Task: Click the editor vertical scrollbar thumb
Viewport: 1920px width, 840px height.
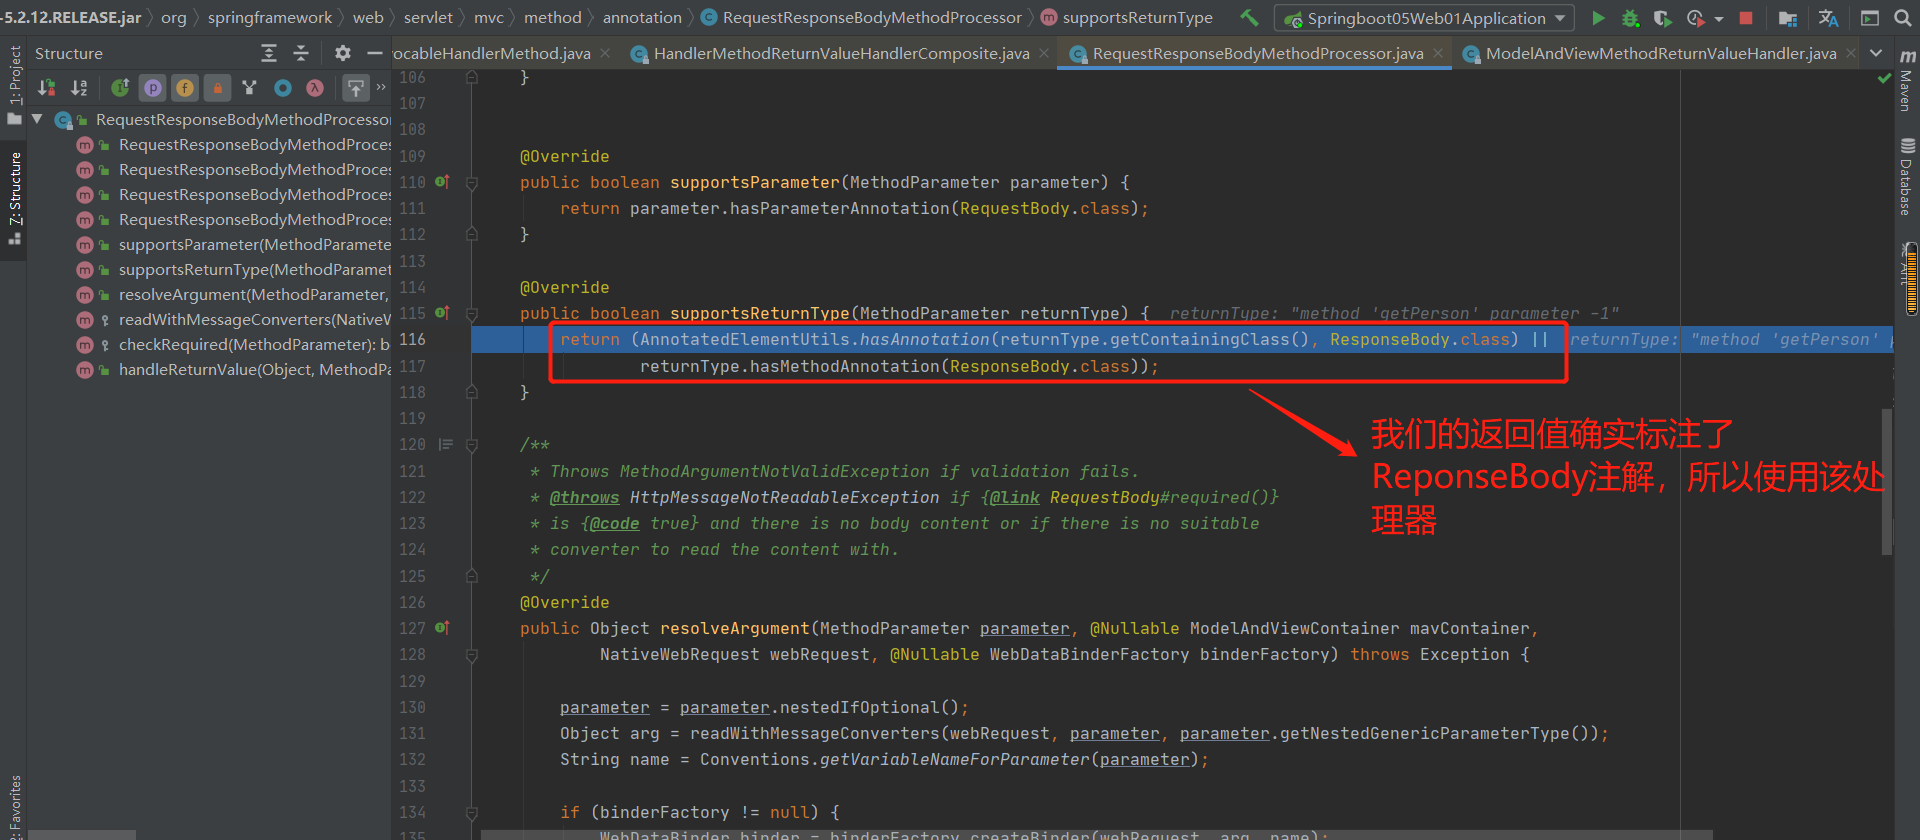Action: tap(1887, 480)
